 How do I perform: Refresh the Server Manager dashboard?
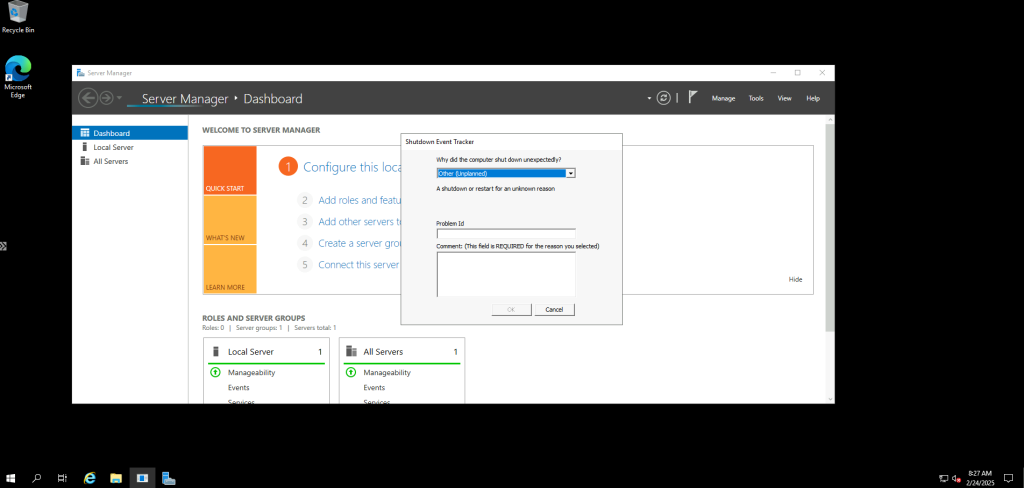click(x=664, y=98)
